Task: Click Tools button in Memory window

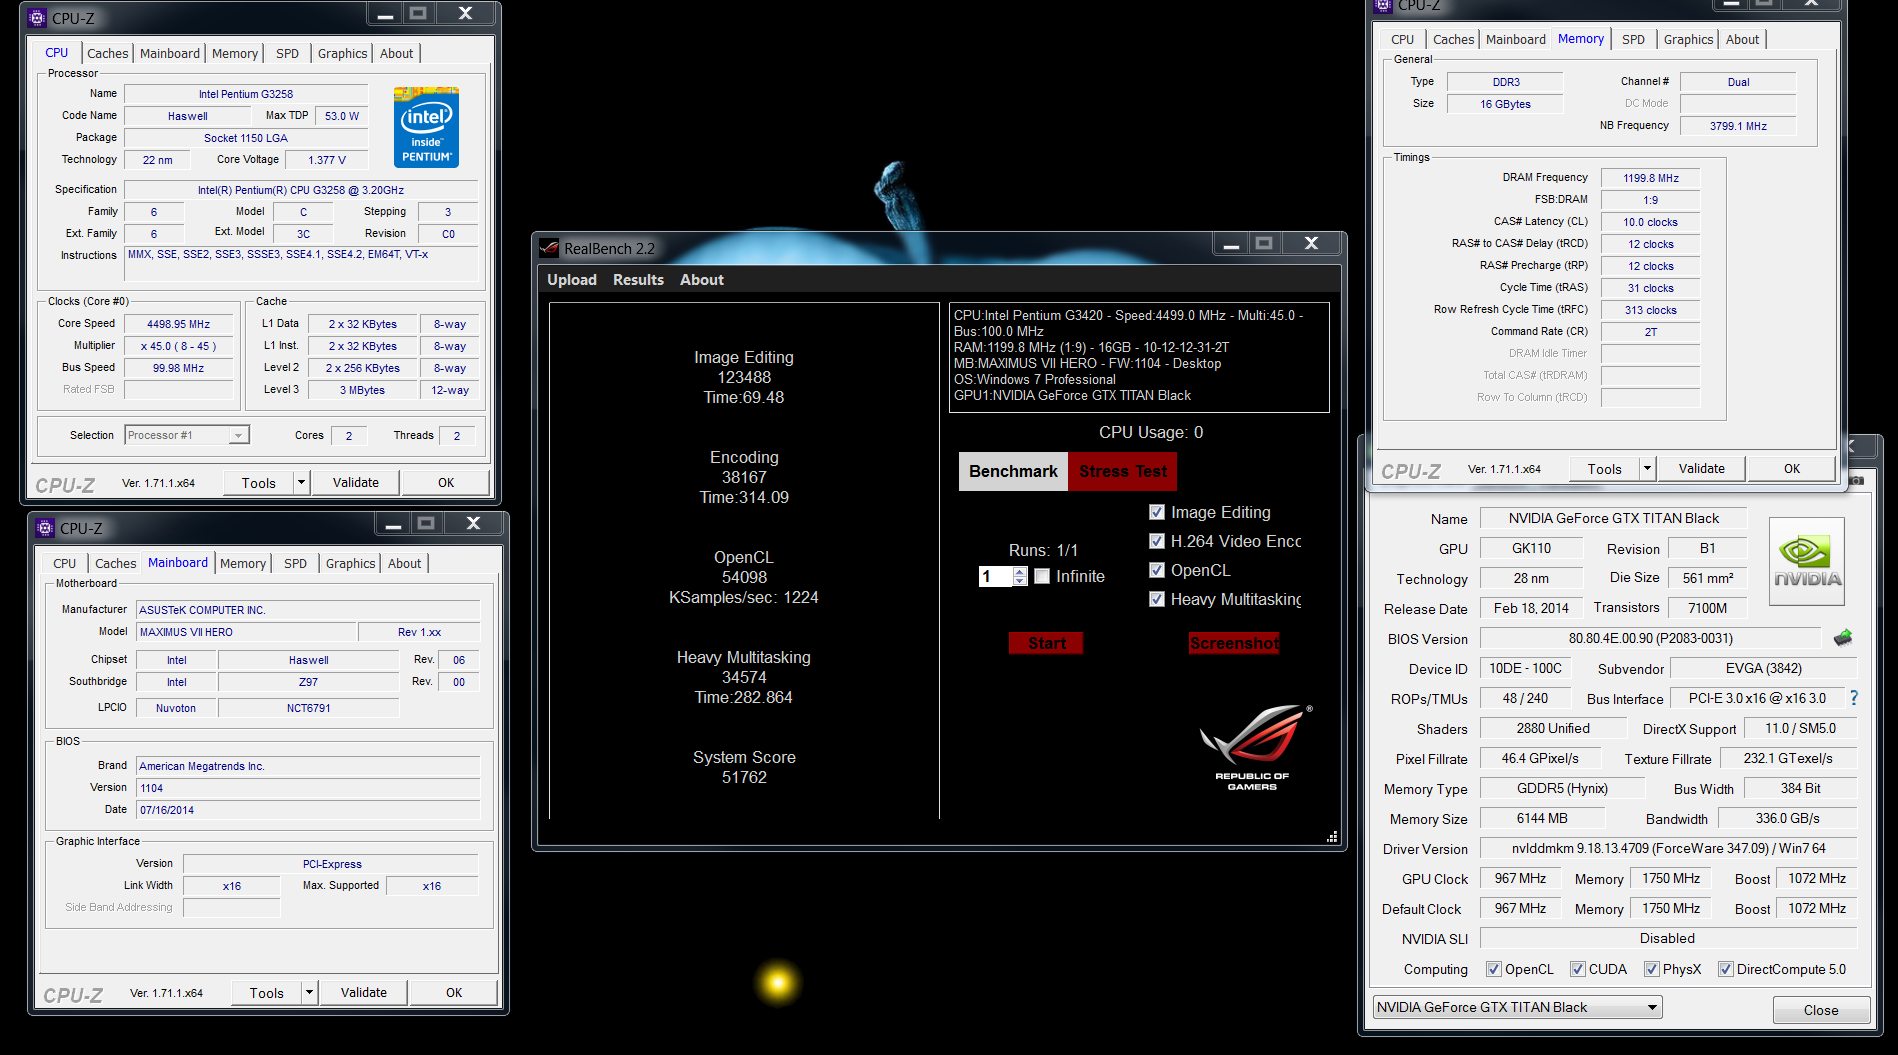Action: pos(1604,468)
